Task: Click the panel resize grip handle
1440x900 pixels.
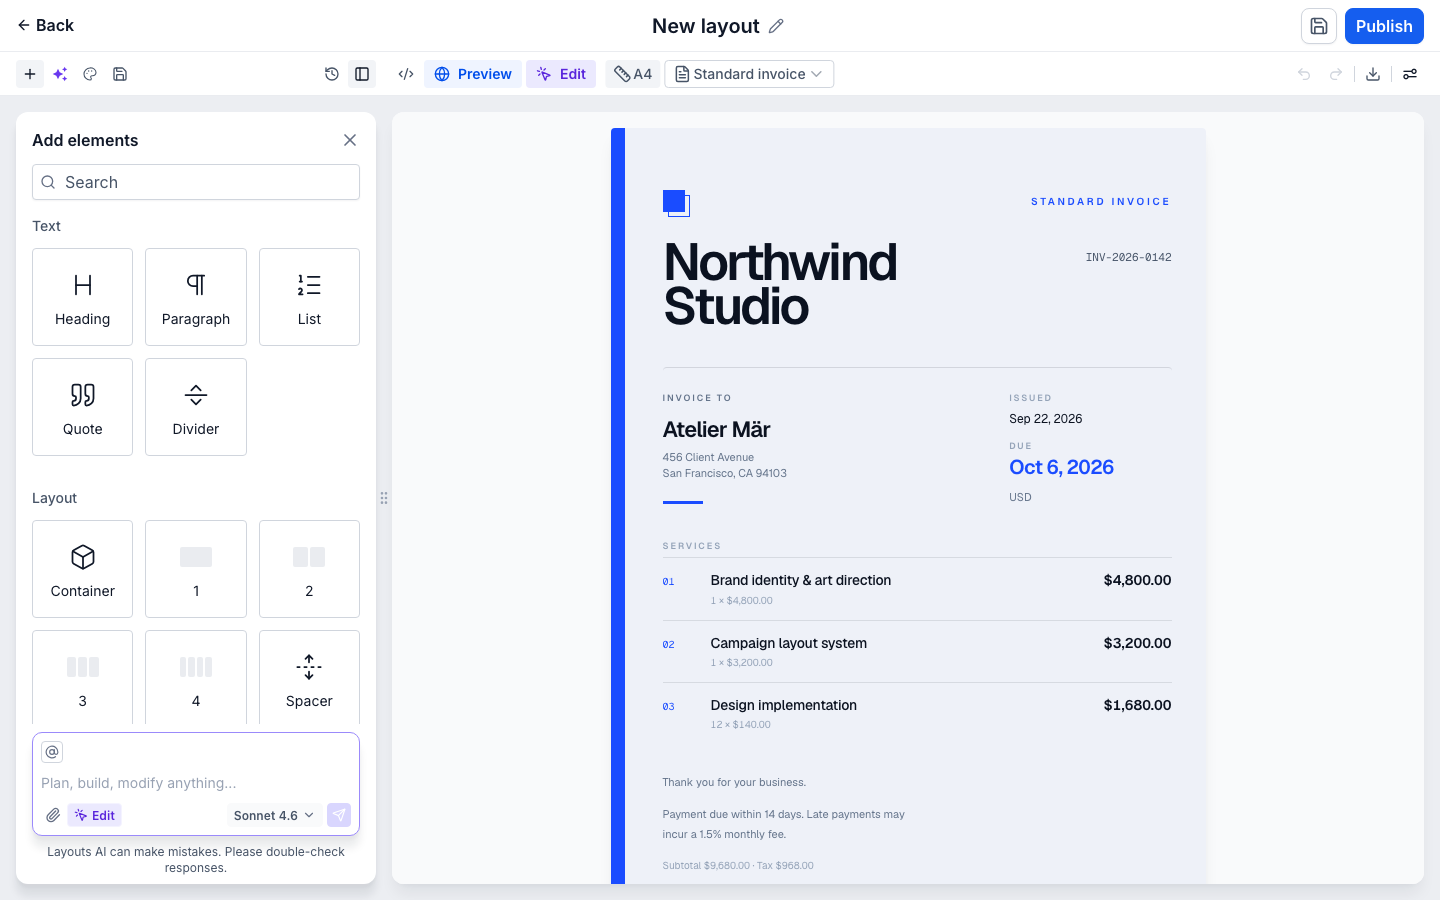Action: (384, 498)
